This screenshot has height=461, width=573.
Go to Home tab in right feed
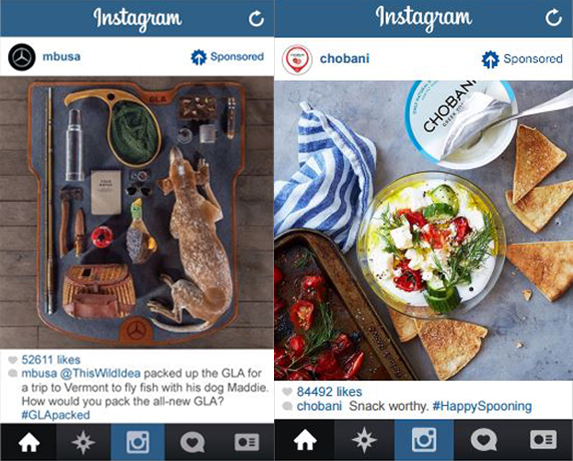click(305, 440)
